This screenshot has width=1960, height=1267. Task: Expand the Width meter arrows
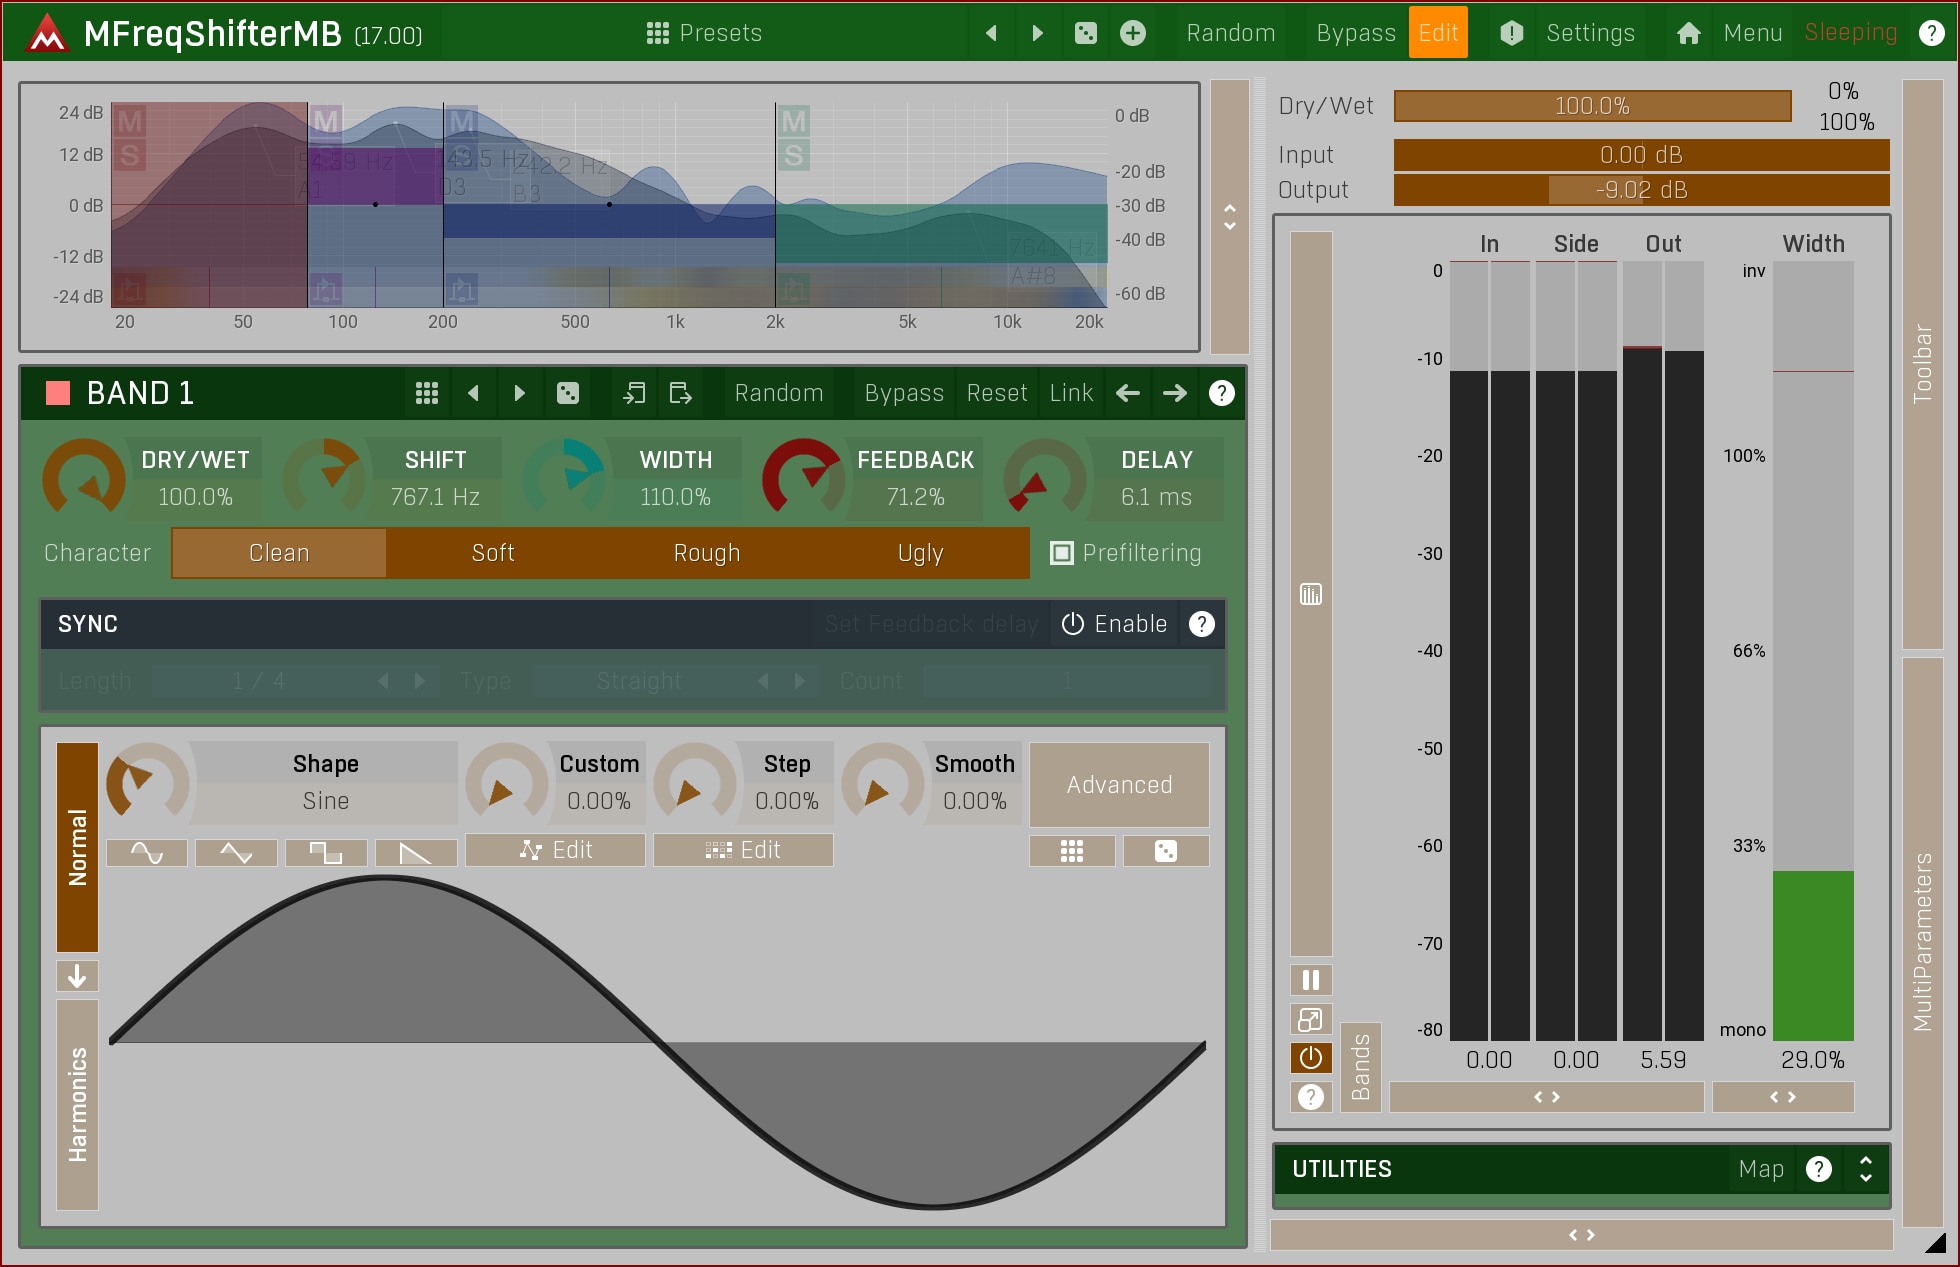click(1782, 1097)
